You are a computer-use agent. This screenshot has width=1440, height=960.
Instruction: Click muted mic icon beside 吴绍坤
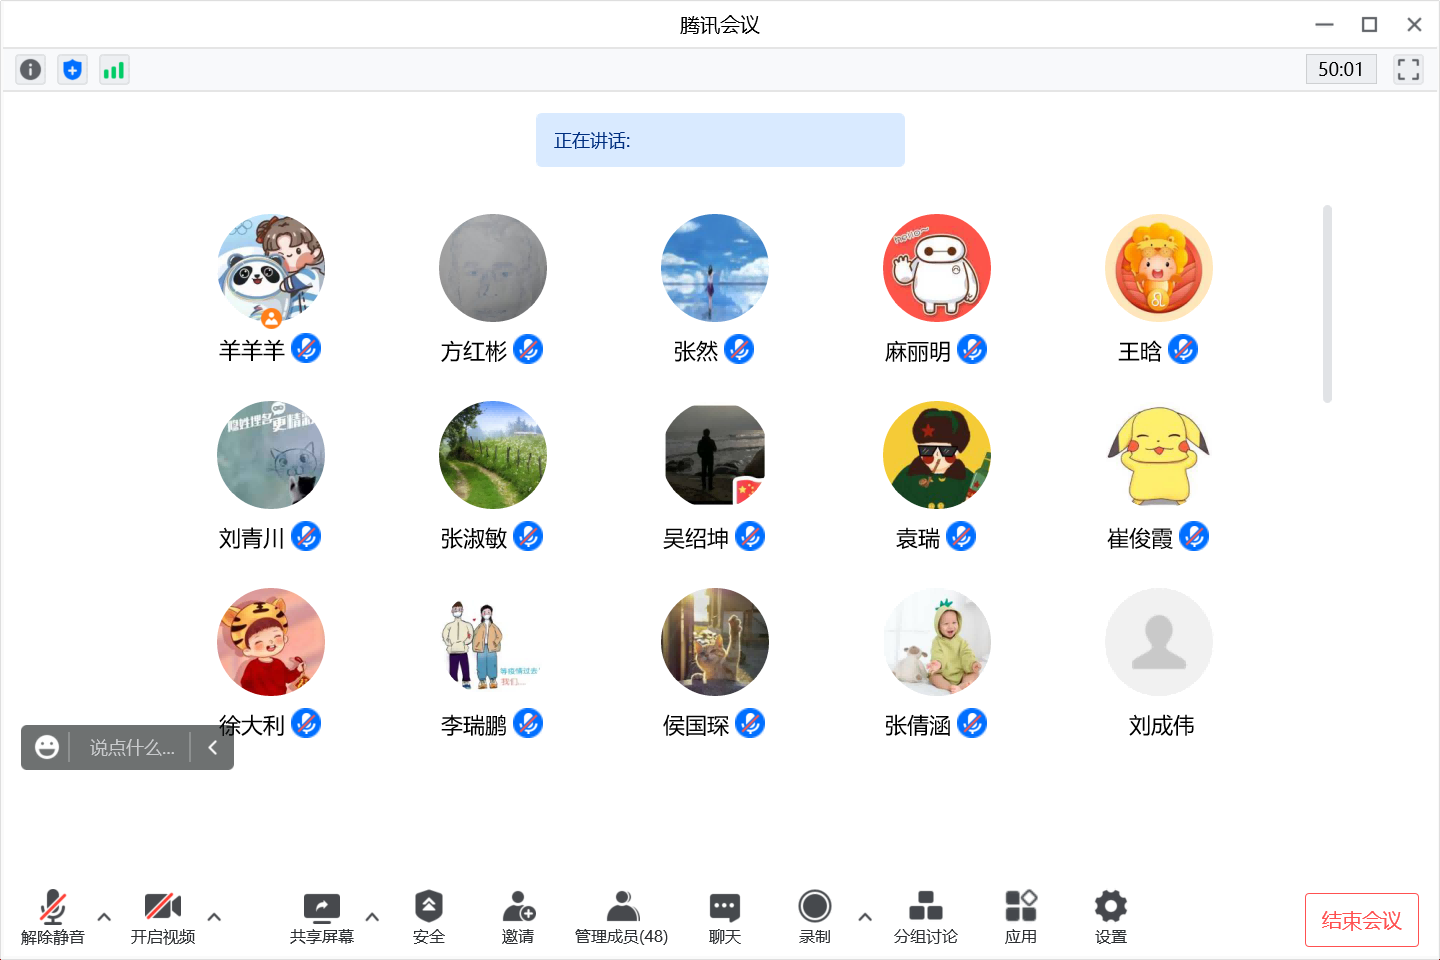(x=750, y=536)
